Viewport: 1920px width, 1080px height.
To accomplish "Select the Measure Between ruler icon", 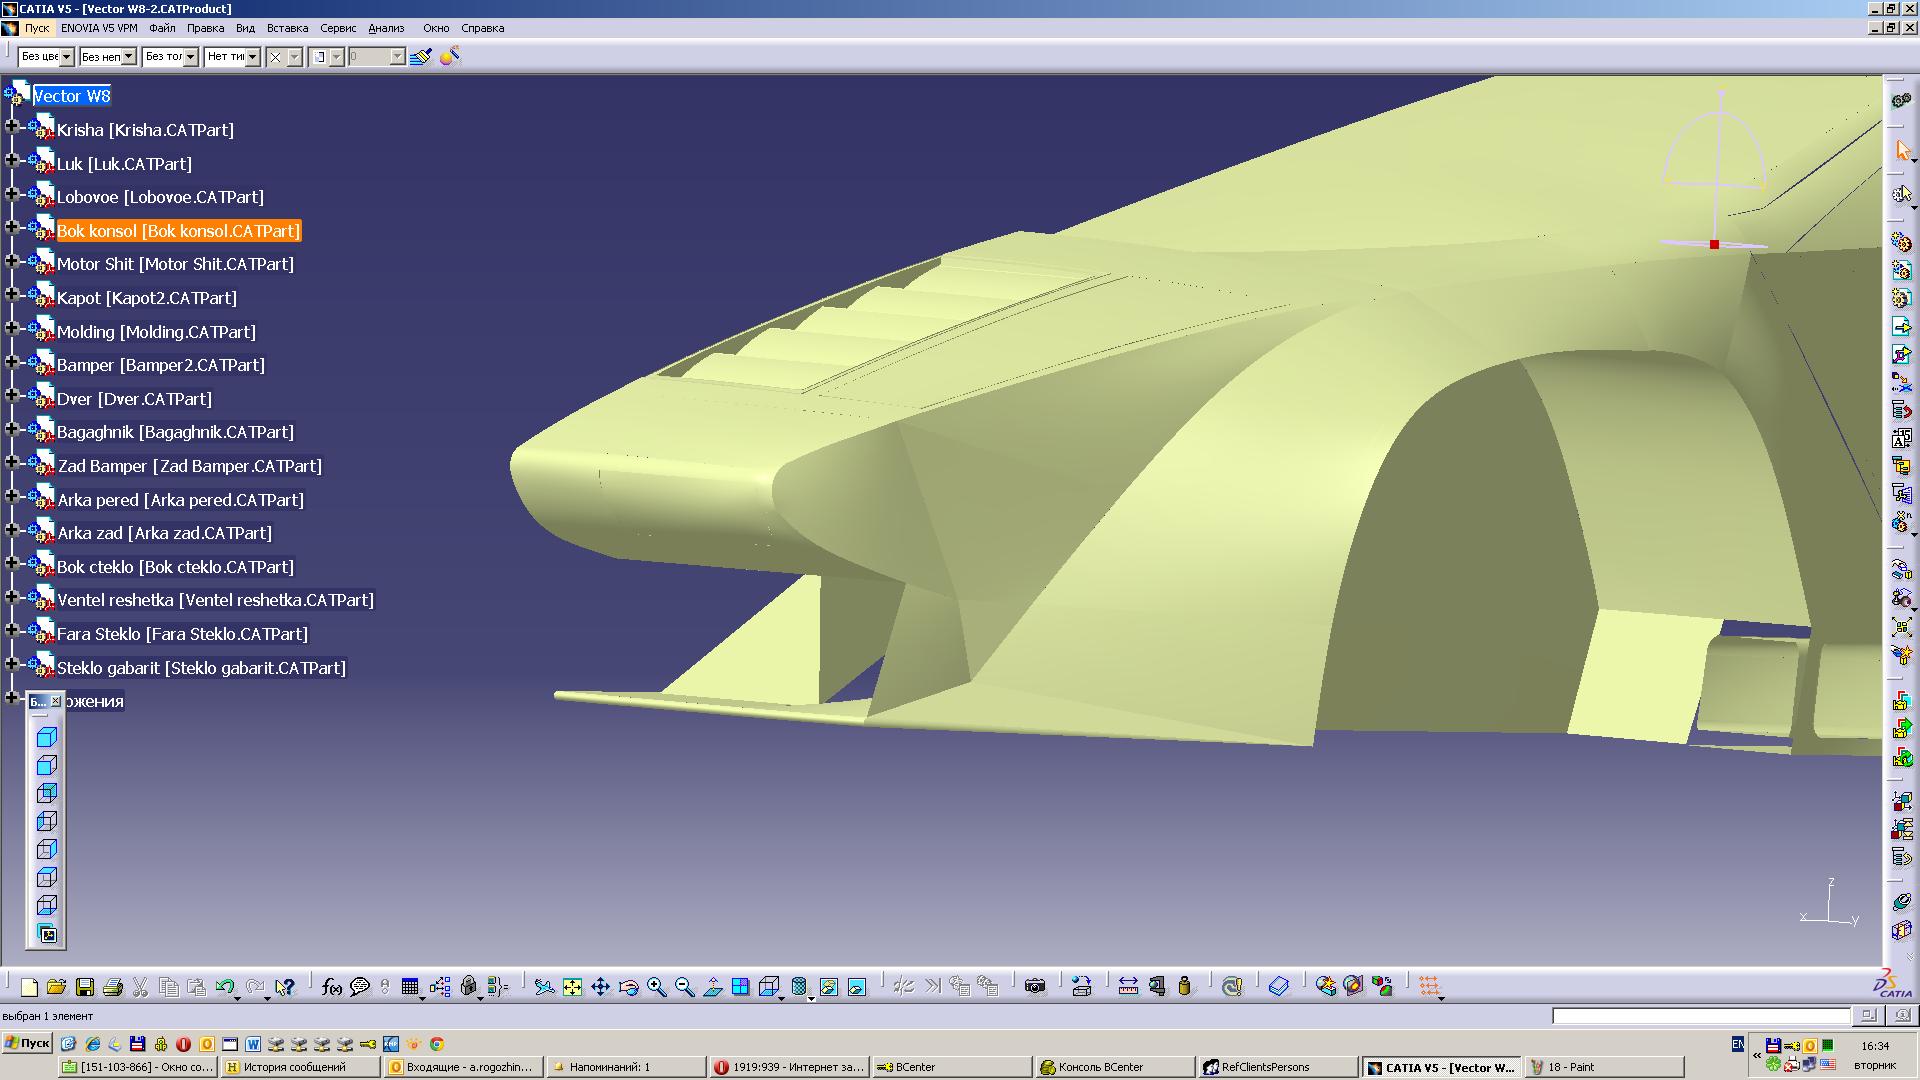I will tap(1128, 987).
